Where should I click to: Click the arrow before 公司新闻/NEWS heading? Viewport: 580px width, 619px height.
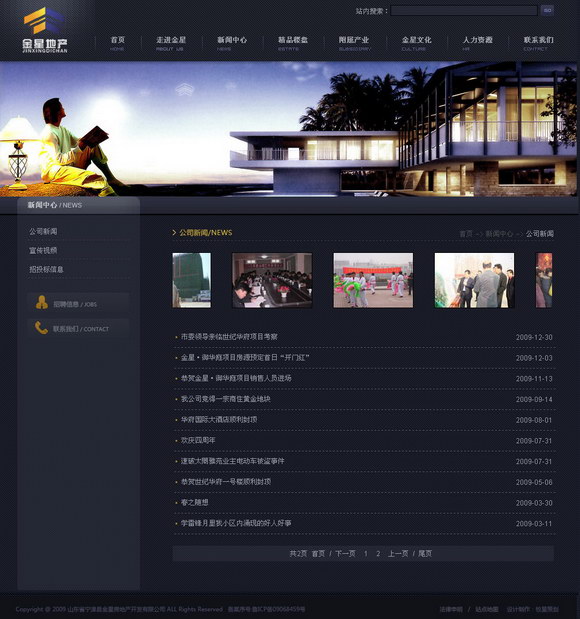[x=174, y=233]
